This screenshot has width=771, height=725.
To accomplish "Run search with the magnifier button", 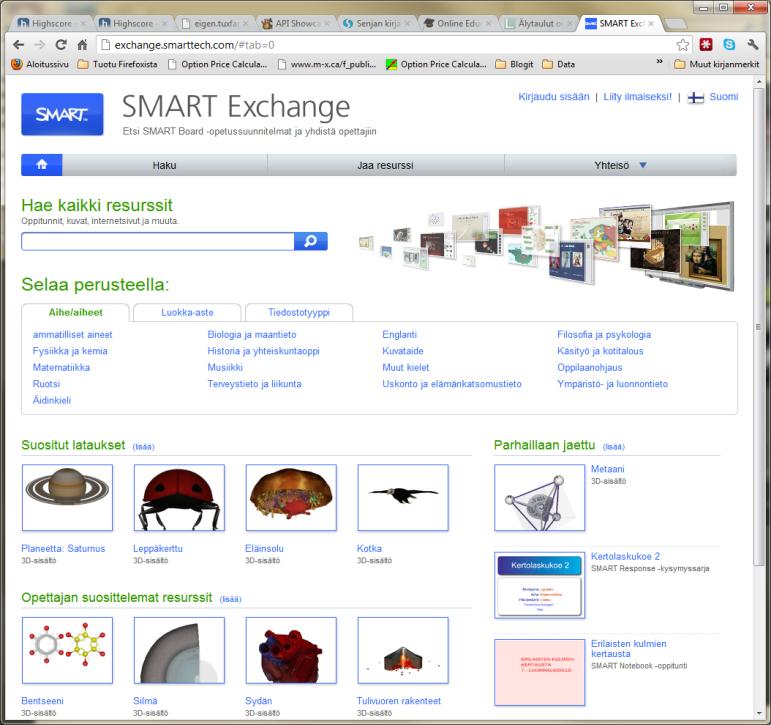I will click(x=311, y=241).
